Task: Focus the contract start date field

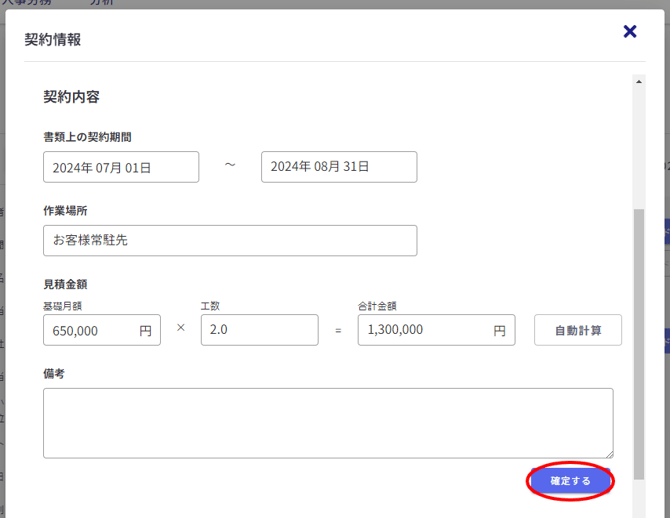Action: 121,167
